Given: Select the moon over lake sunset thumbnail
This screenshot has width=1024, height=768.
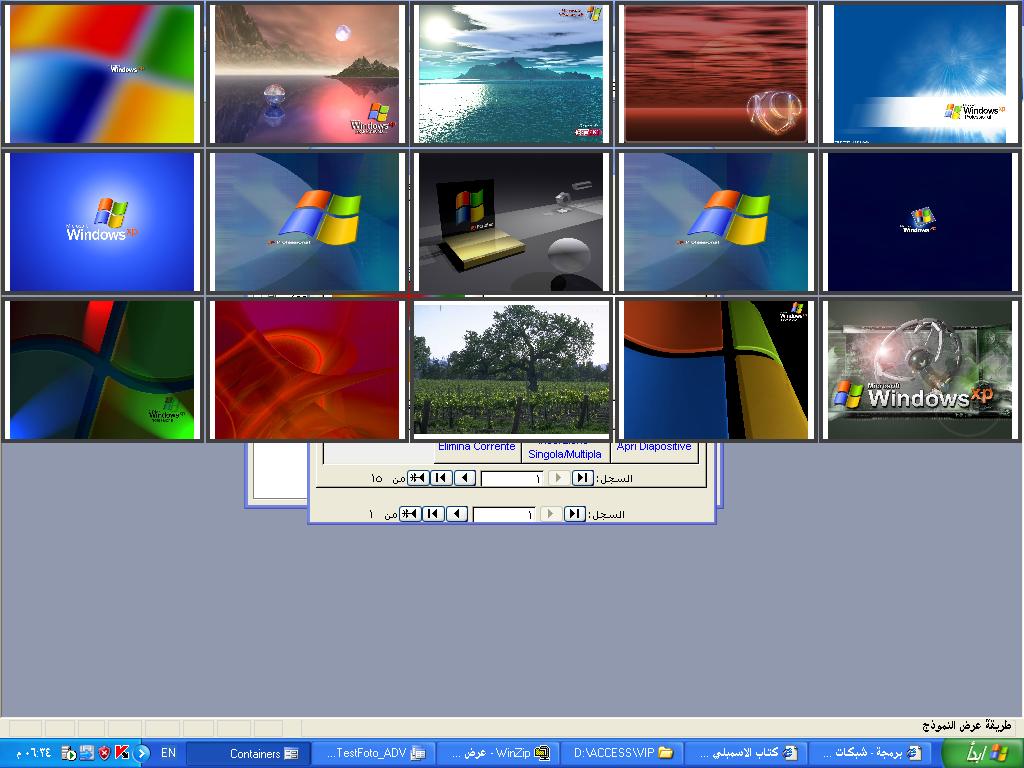Looking at the screenshot, I should (307, 73).
